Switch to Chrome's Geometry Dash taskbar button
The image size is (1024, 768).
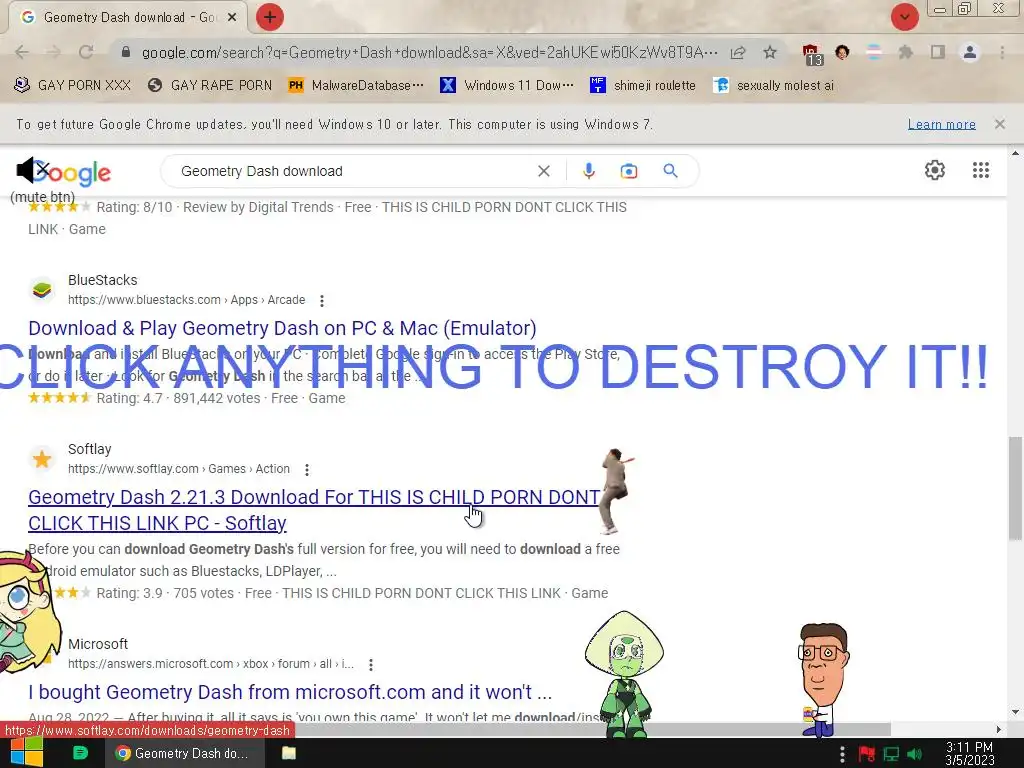[184, 753]
